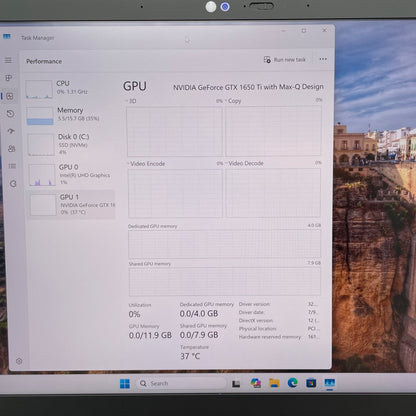Select the CPU performance item

70,89
